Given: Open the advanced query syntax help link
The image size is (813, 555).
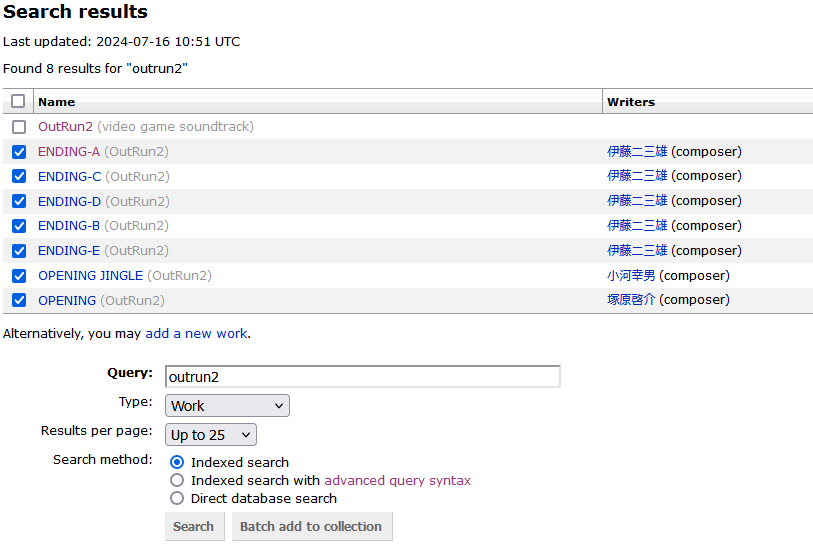Looking at the screenshot, I should (397, 480).
